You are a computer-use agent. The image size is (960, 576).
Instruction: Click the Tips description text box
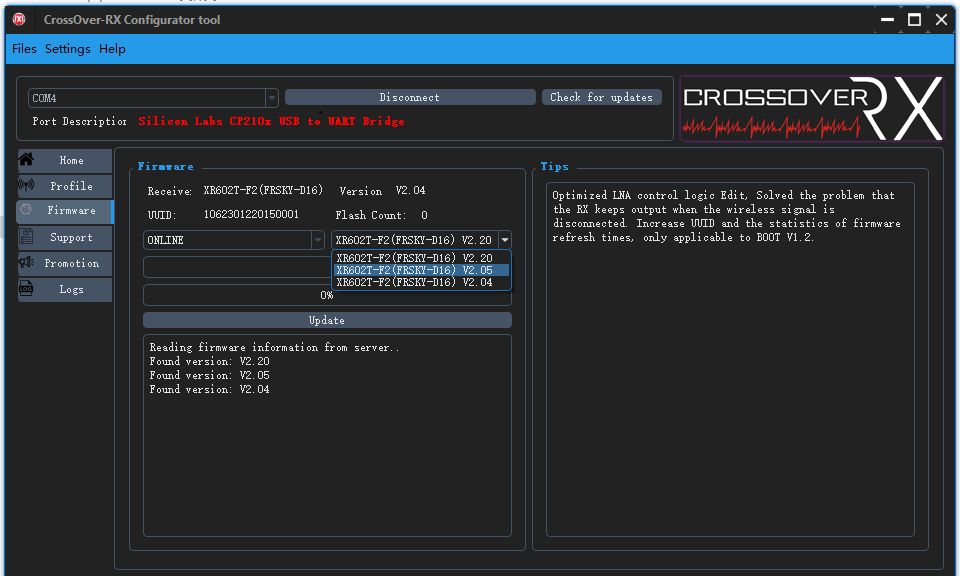(x=730, y=359)
